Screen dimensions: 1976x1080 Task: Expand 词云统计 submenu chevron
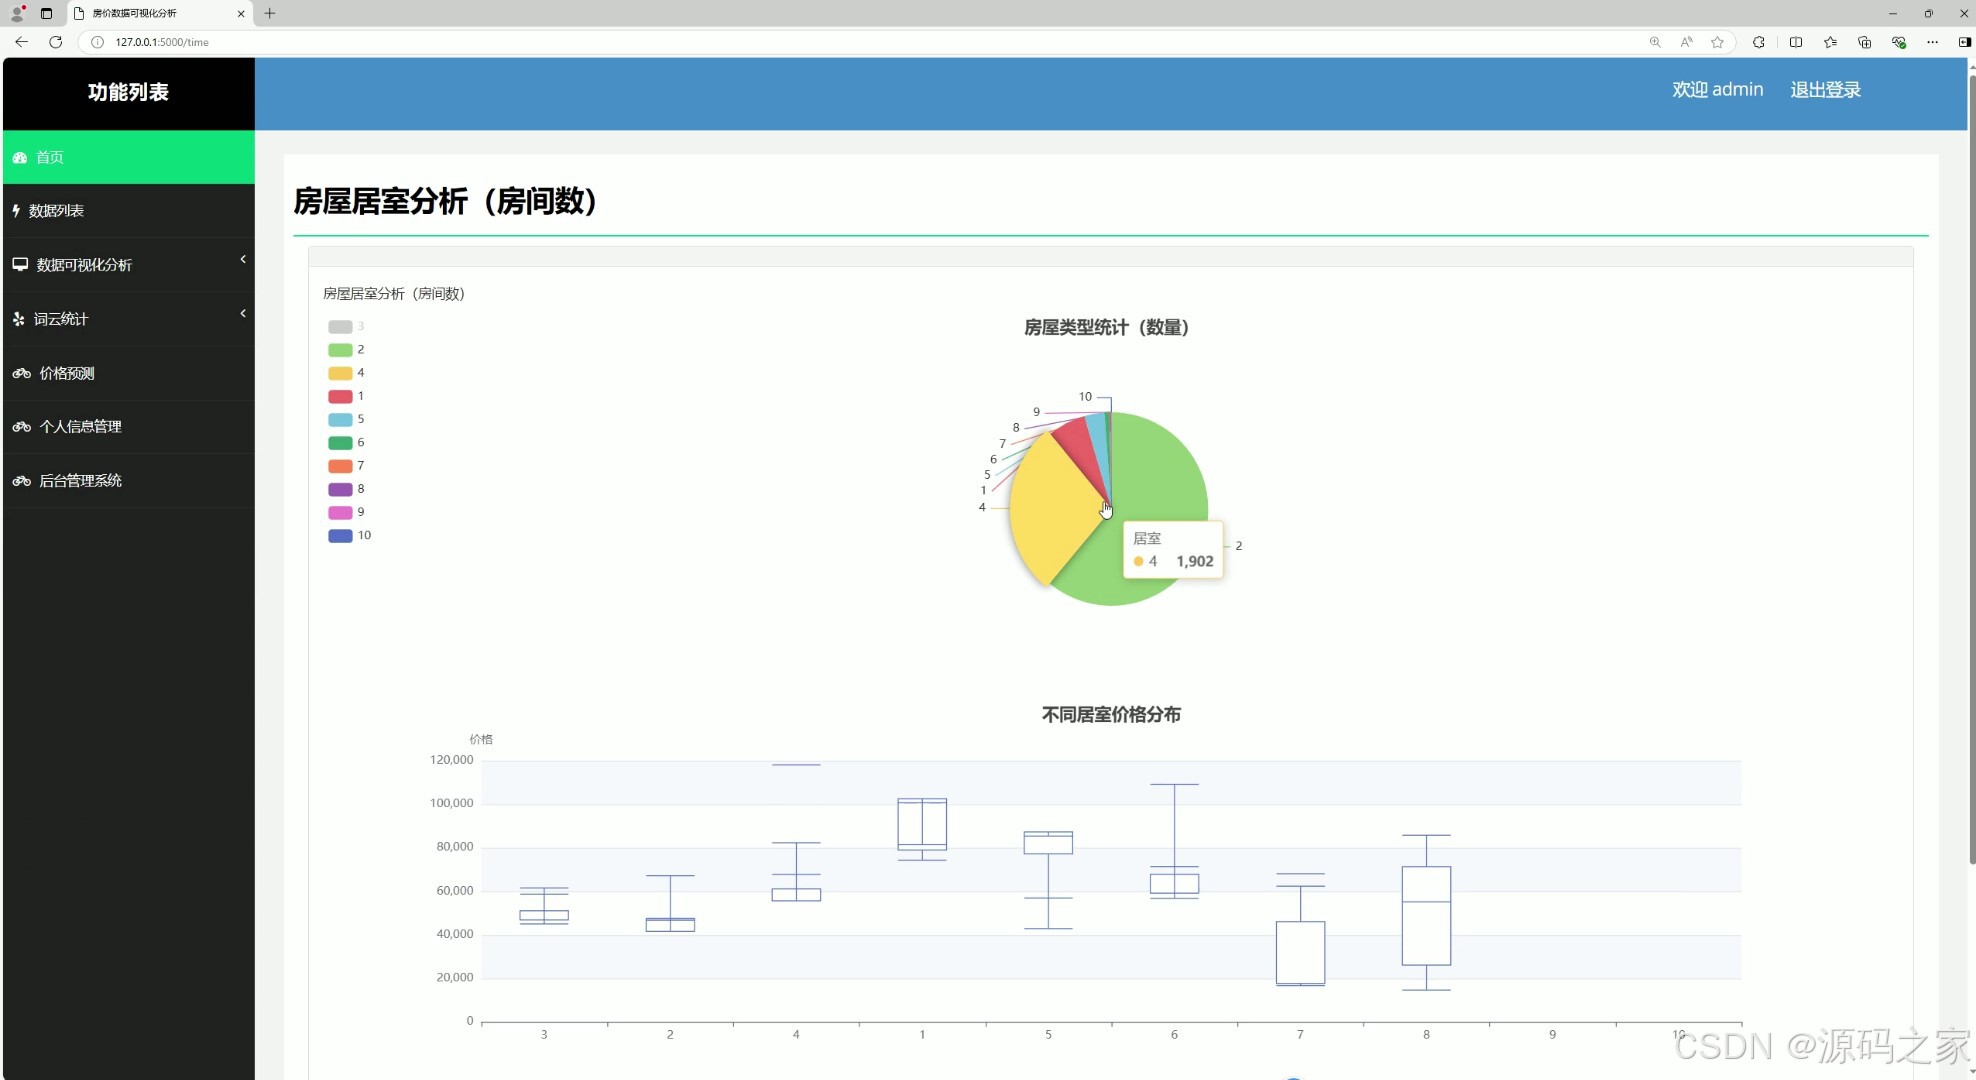(243, 314)
